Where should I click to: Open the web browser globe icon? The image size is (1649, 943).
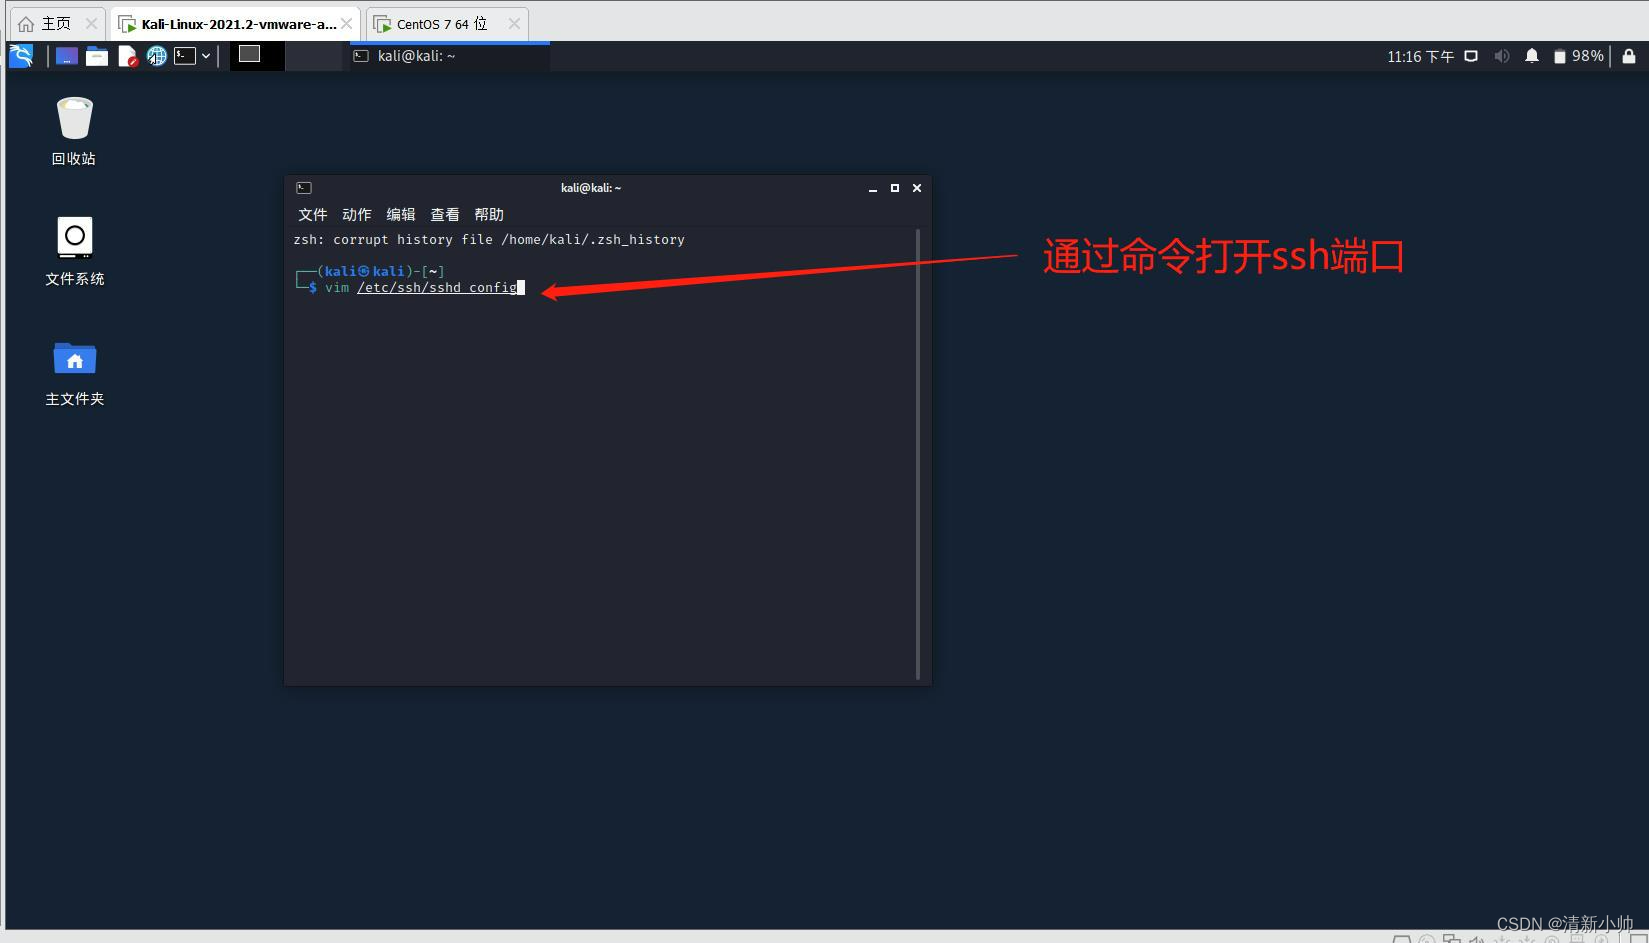(x=156, y=56)
